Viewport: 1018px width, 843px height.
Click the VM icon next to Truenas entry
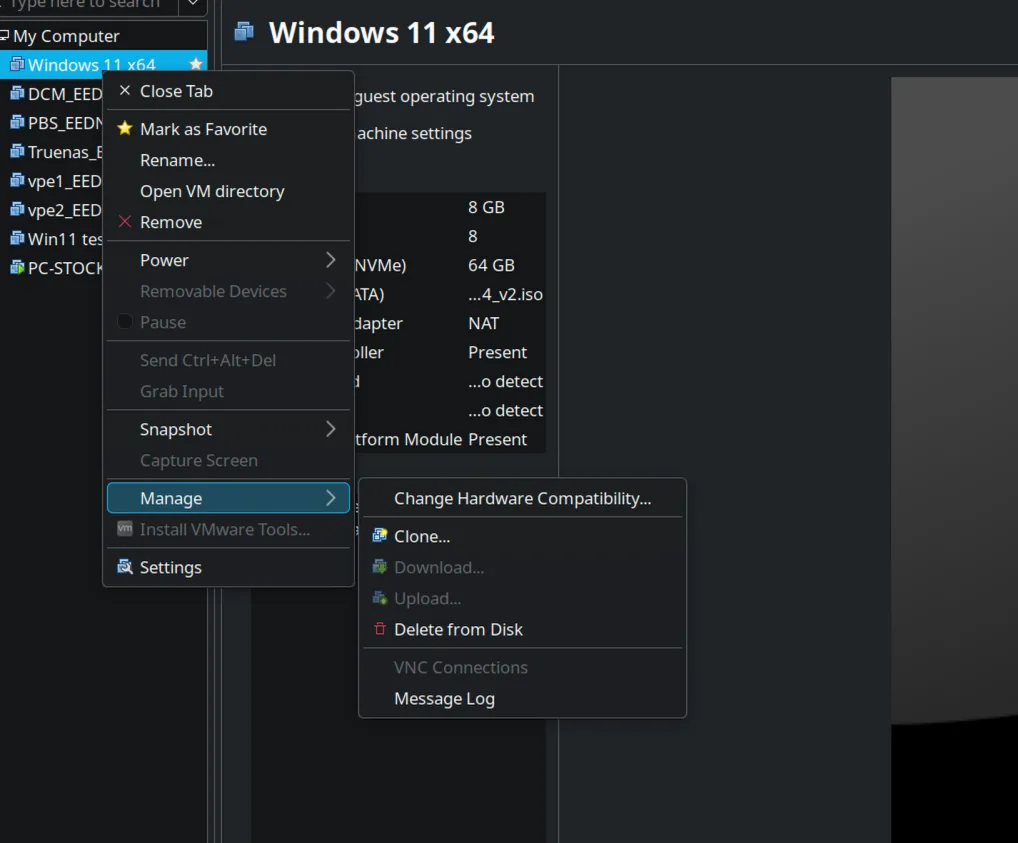(x=17, y=151)
